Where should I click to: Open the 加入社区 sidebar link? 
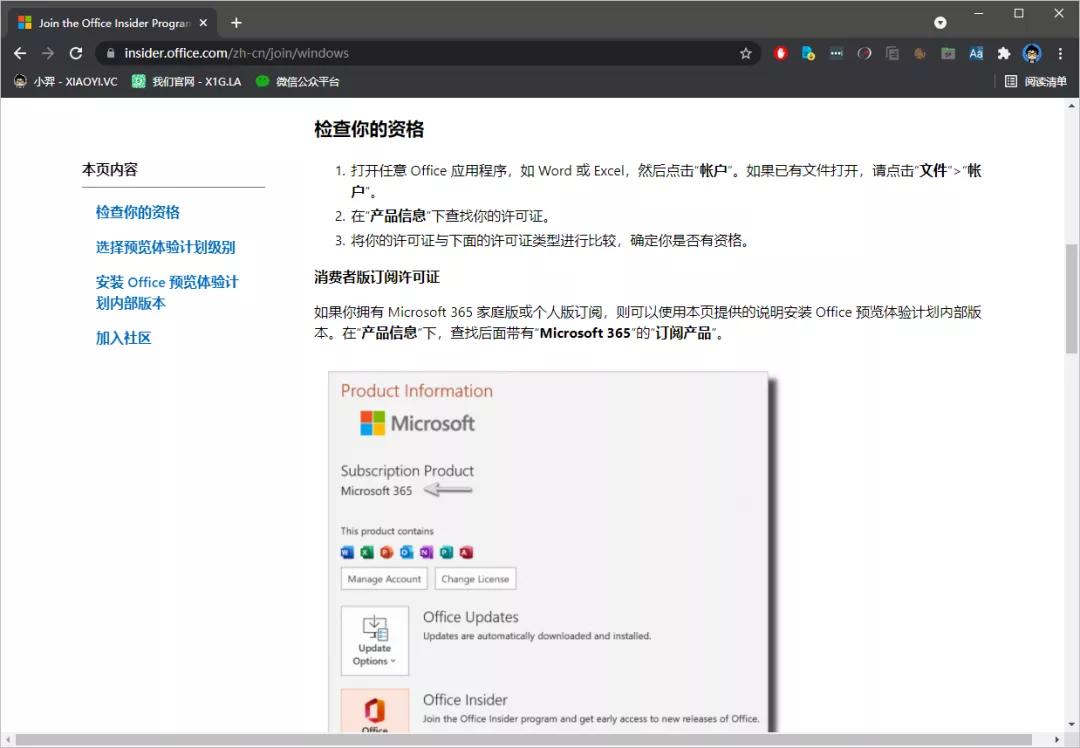click(x=123, y=339)
